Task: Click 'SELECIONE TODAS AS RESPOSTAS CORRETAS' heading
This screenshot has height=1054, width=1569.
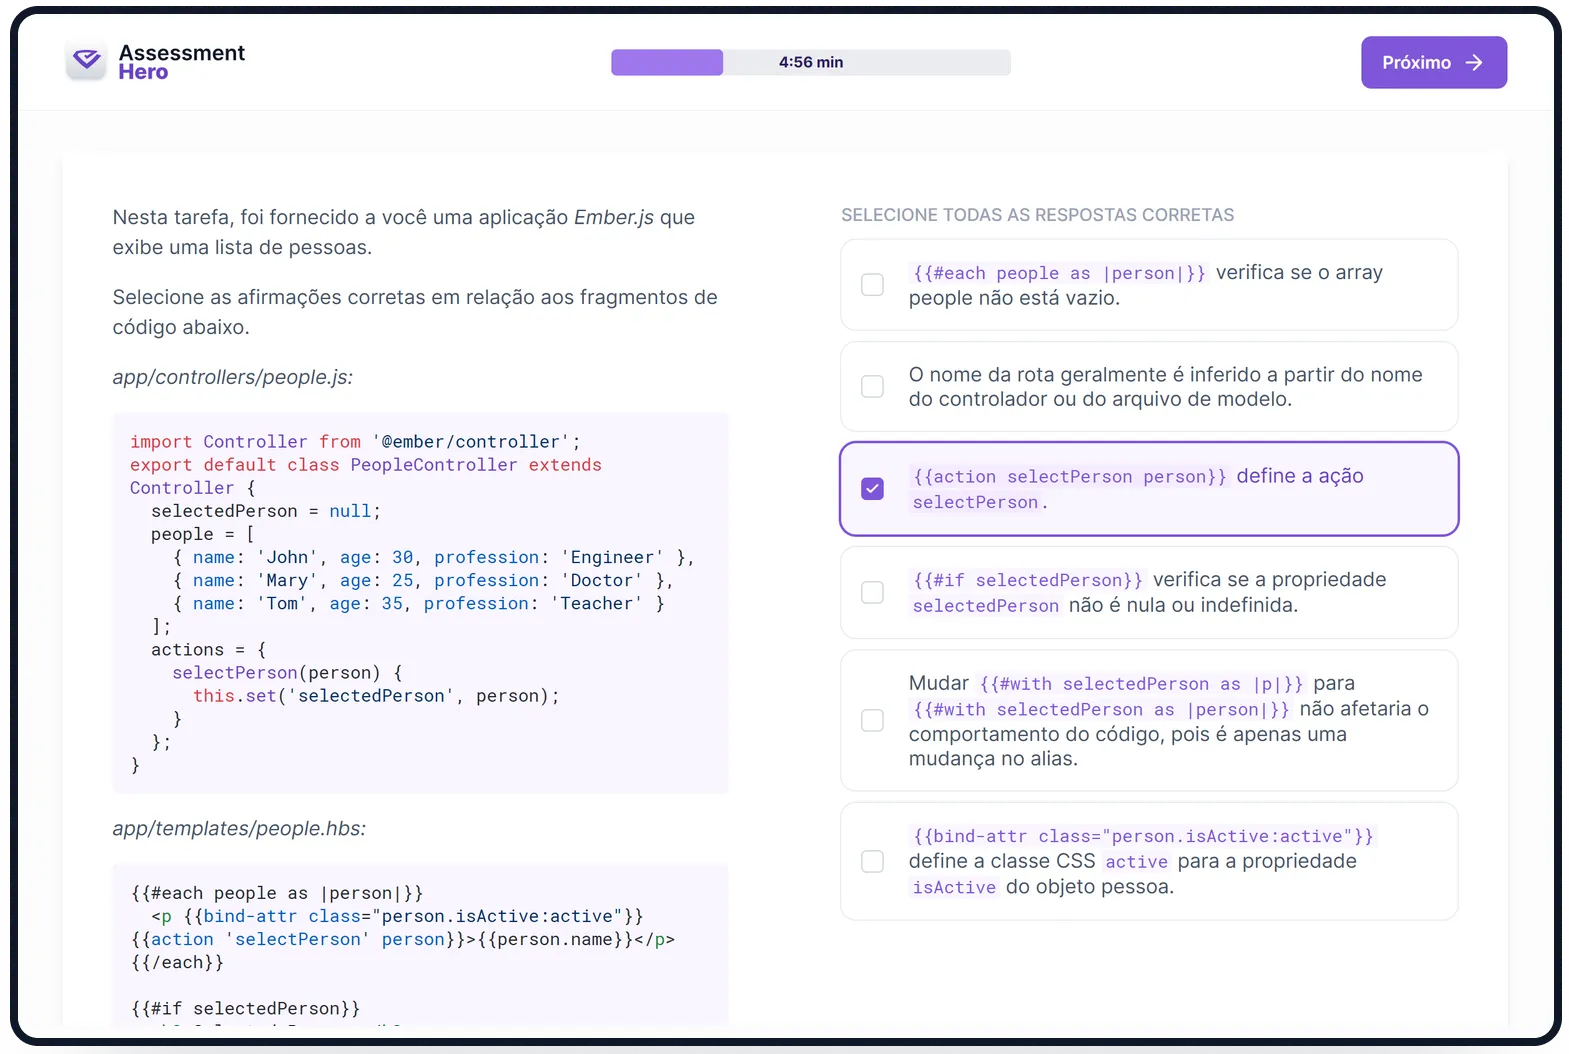Action: (x=1037, y=215)
